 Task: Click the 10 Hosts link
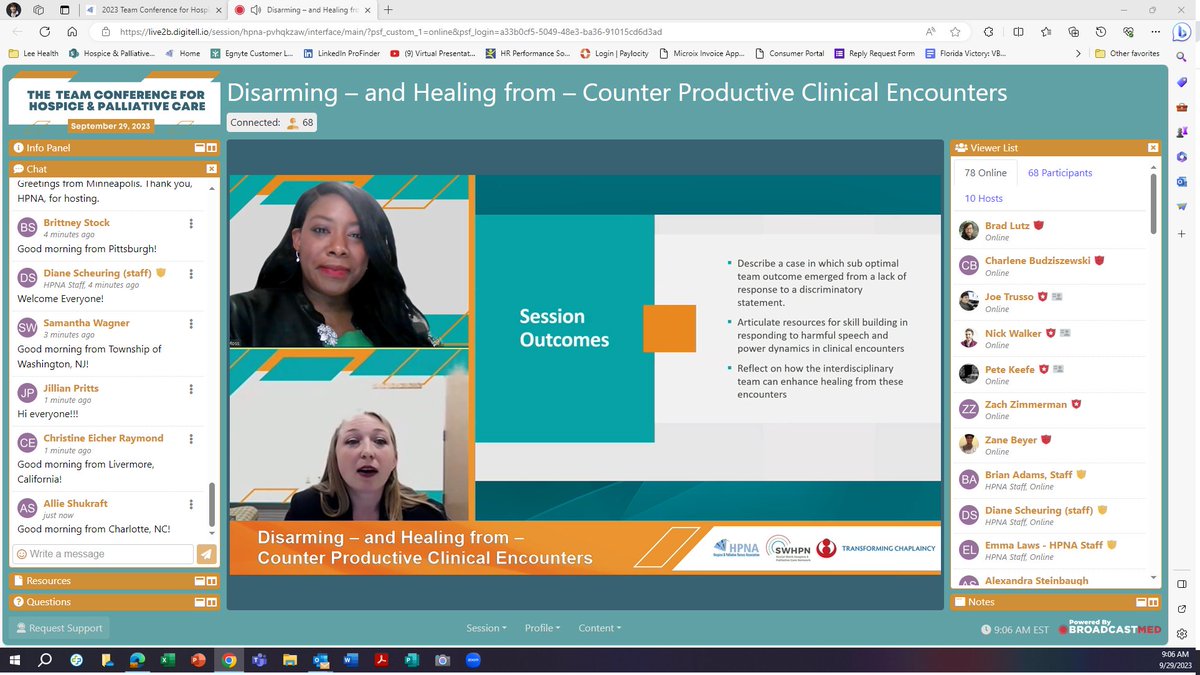point(984,198)
